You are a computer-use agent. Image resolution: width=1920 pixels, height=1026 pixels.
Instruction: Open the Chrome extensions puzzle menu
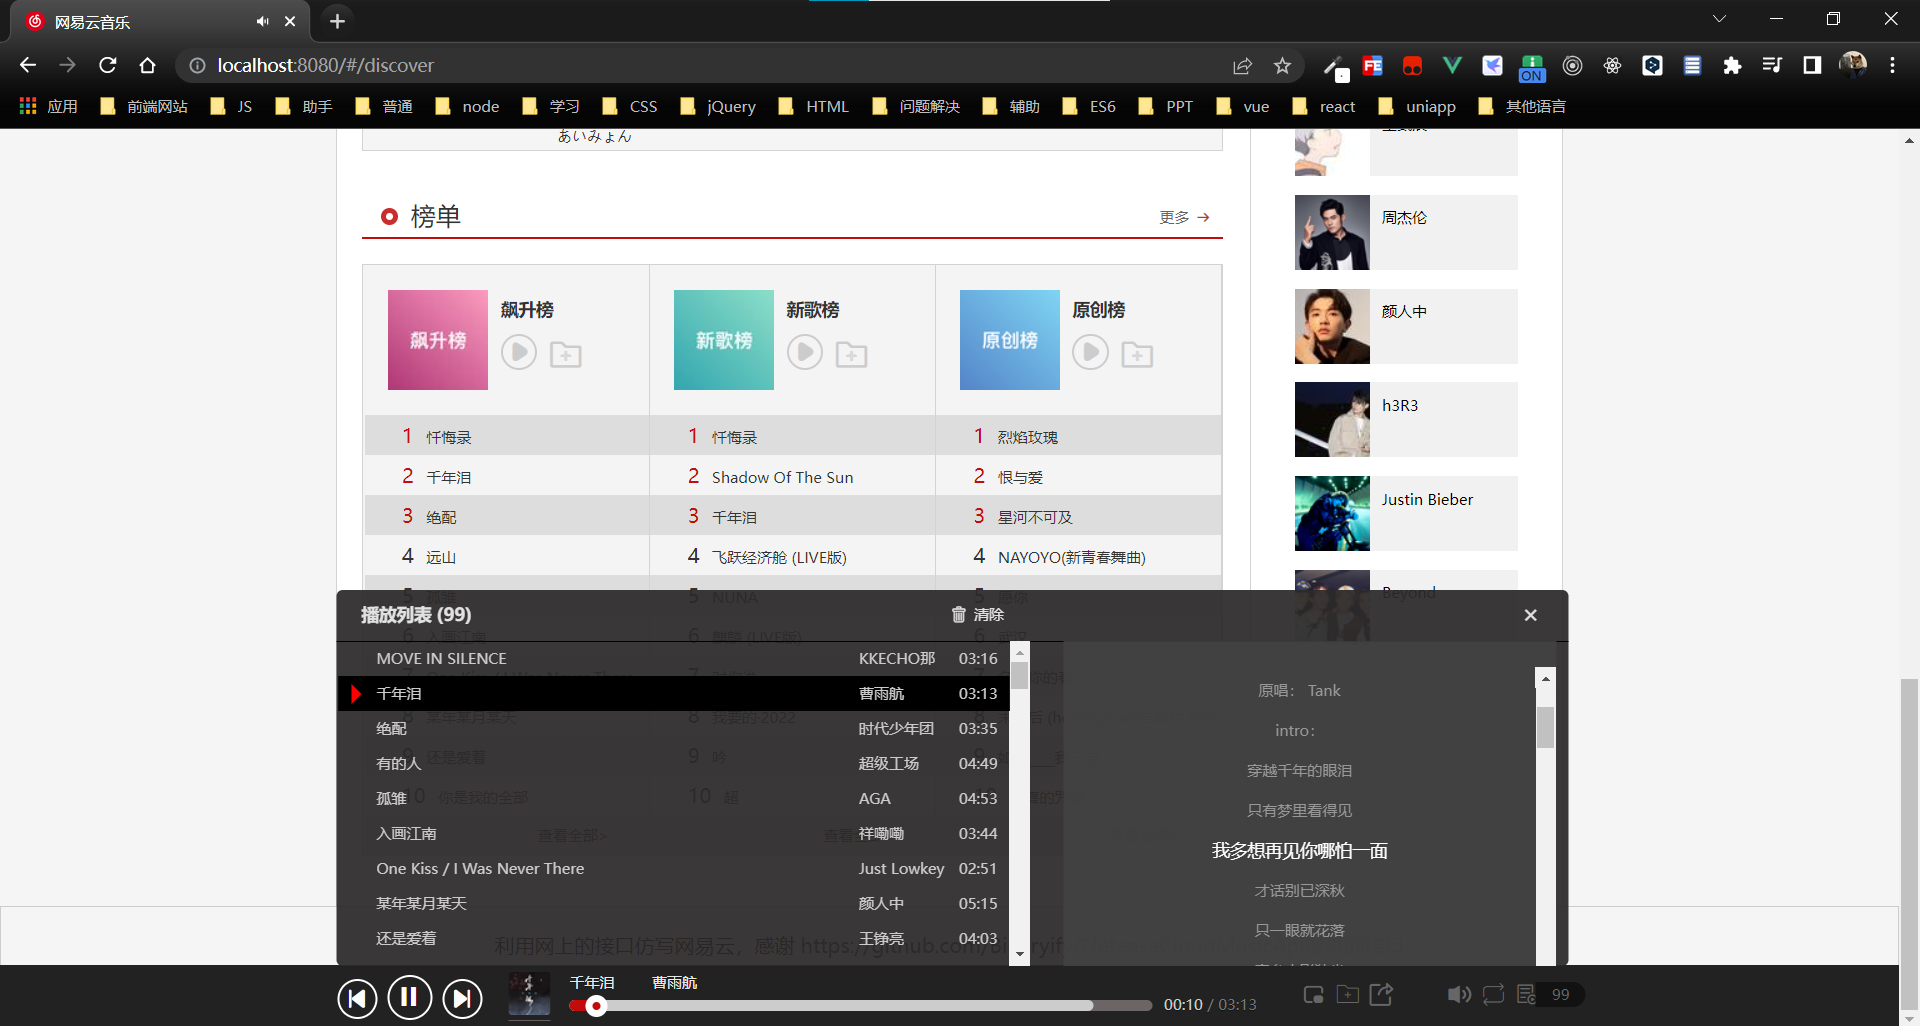tap(1732, 65)
